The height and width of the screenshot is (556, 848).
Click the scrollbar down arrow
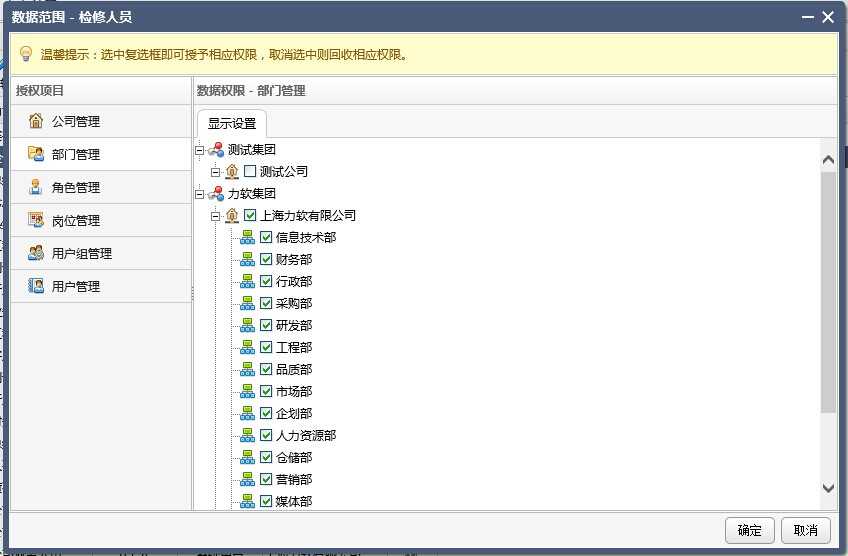[x=828, y=488]
